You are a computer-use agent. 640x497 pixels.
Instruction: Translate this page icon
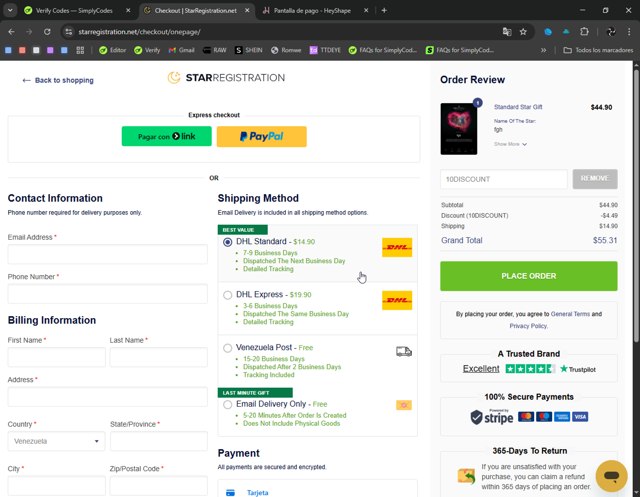pyautogui.click(x=507, y=32)
